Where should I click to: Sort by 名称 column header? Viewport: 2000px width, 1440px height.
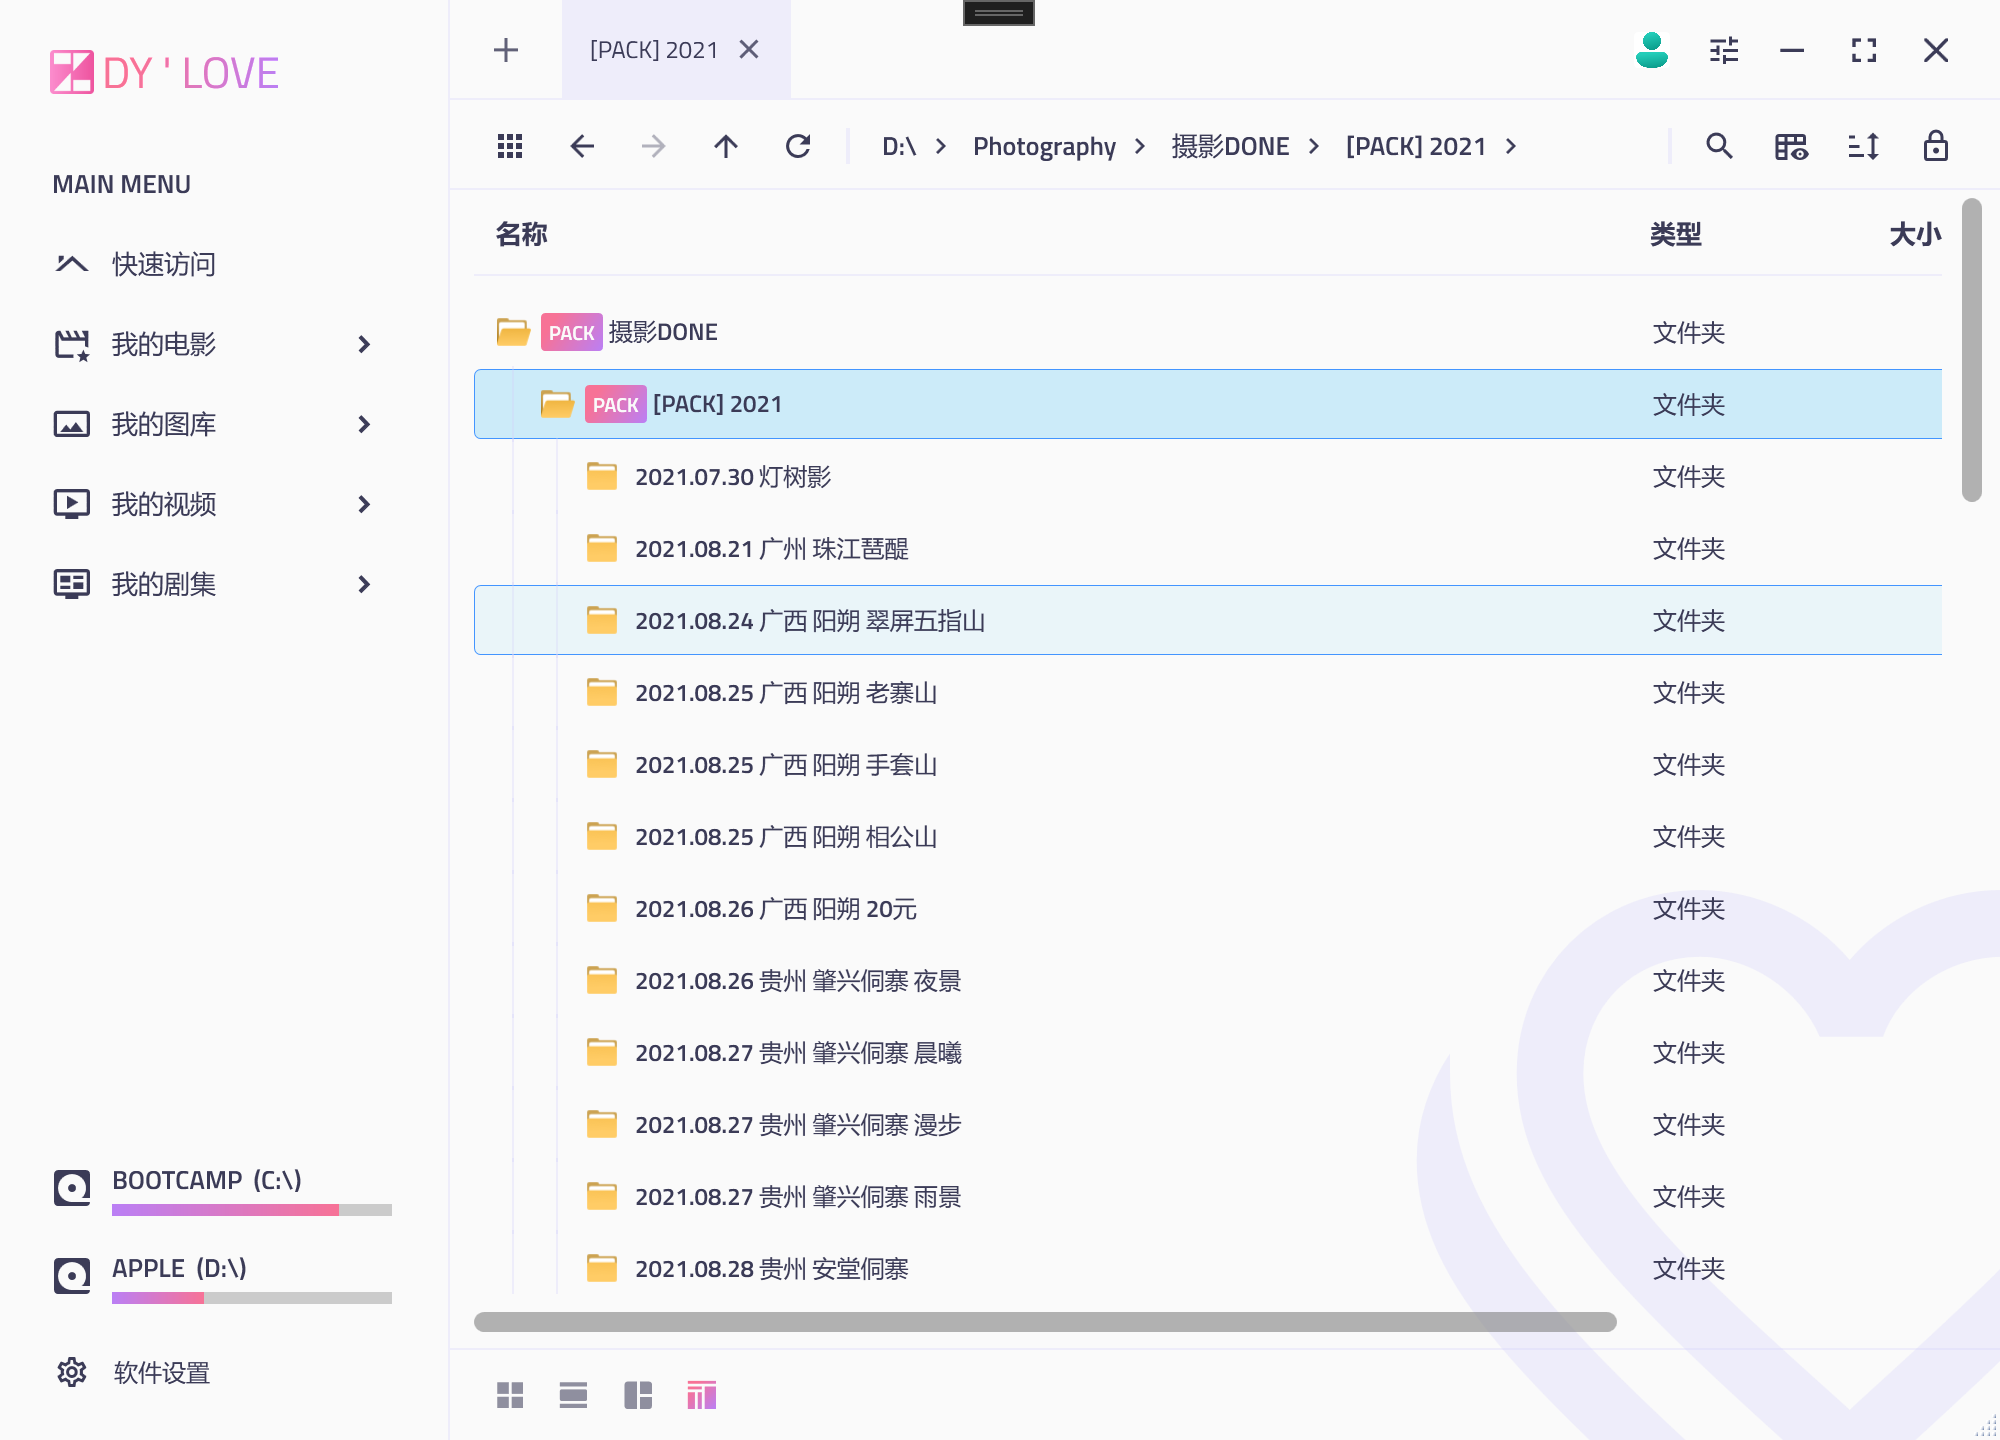pos(521,234)
